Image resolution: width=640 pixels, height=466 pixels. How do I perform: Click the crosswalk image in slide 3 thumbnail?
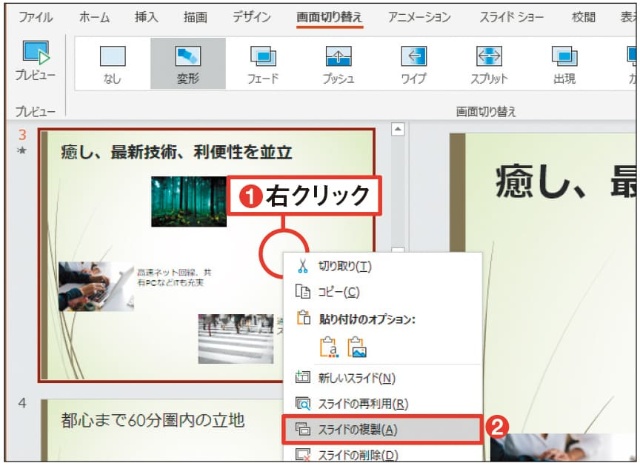coord(236,339)
